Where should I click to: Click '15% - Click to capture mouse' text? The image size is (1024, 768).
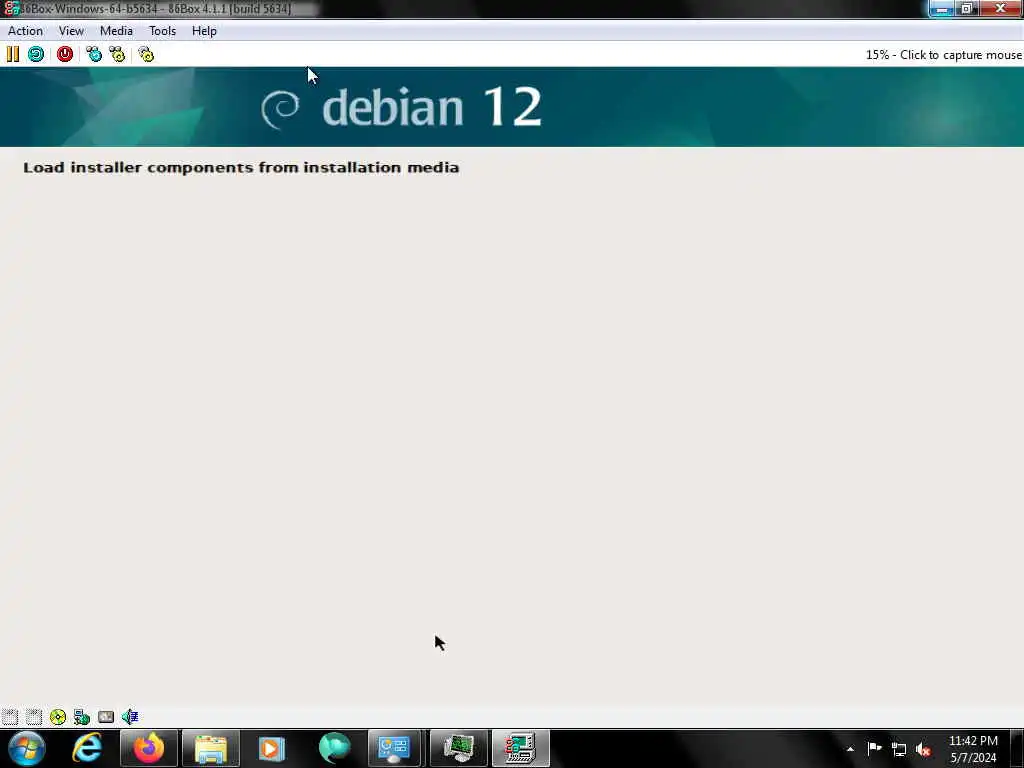[944, 55]
